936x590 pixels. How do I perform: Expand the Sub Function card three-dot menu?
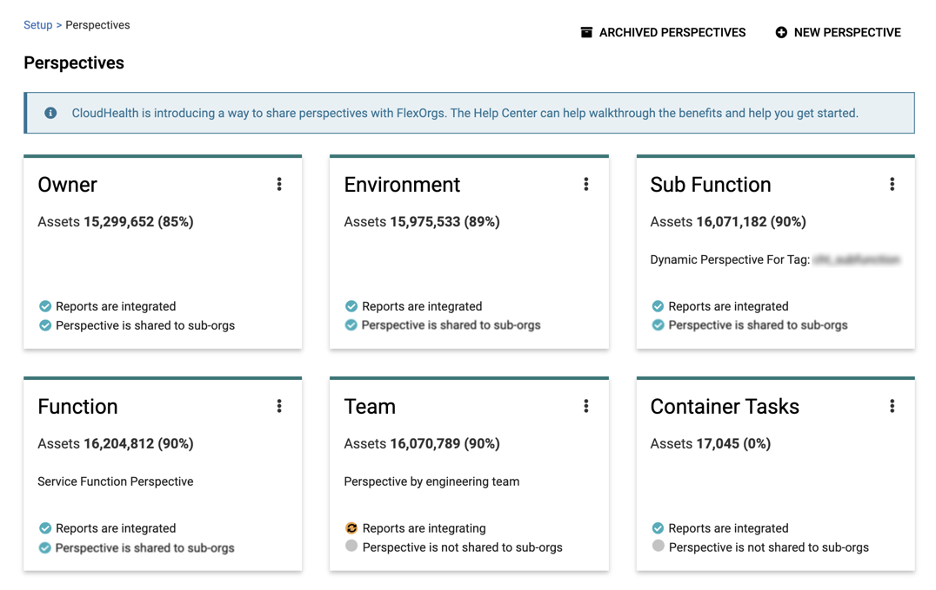coord(892,184)
